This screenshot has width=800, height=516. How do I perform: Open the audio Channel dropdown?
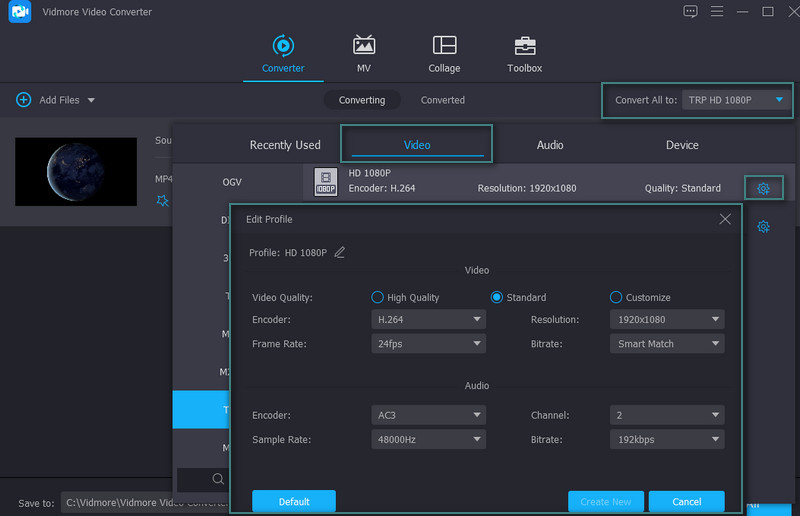pyautogui.click(x=667, y=415)
